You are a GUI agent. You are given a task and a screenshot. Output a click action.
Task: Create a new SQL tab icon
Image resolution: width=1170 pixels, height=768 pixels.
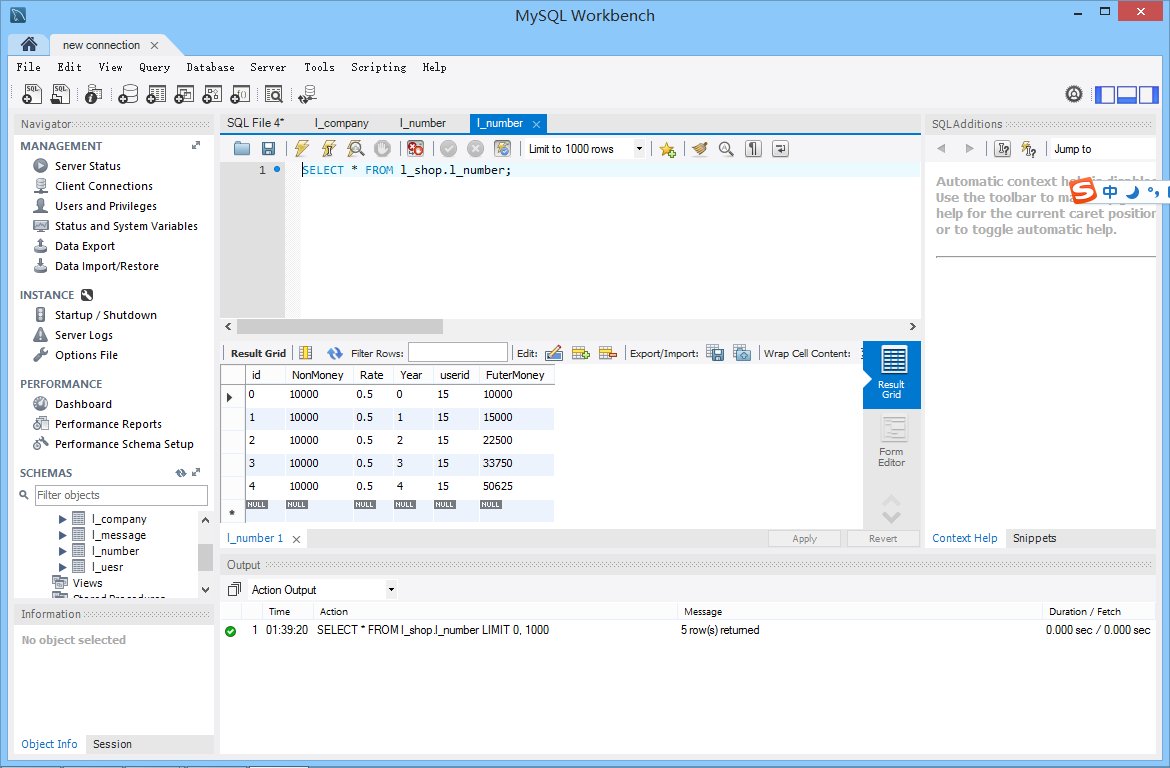(32, 94)
